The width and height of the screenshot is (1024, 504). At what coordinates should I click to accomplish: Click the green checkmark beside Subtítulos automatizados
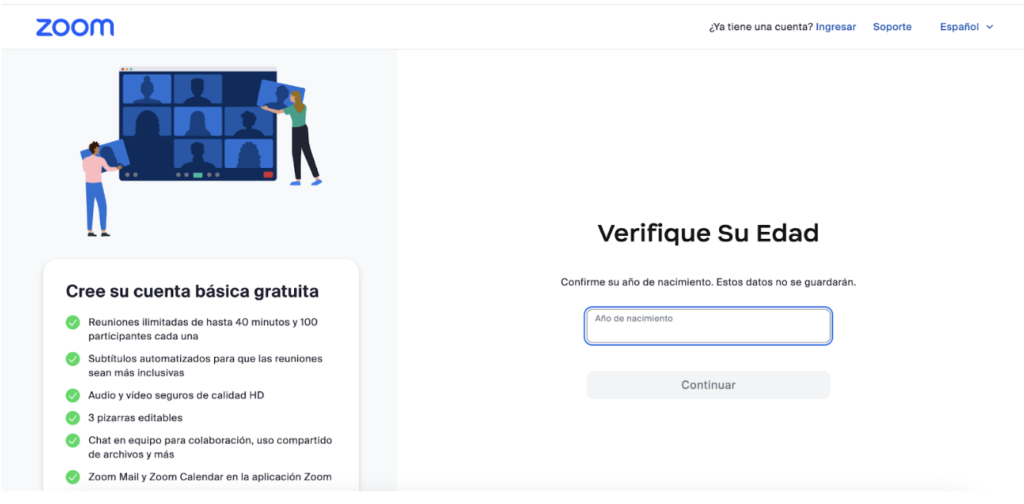(72, 359)
